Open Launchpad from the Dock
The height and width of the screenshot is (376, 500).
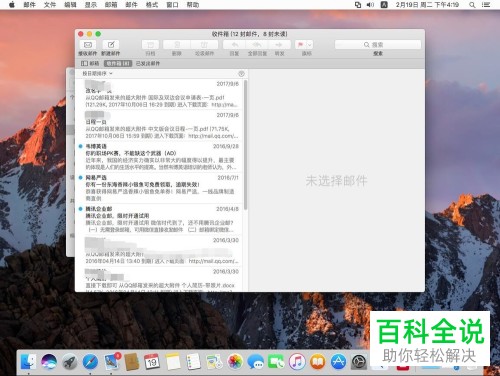click(x=70, y=362)
